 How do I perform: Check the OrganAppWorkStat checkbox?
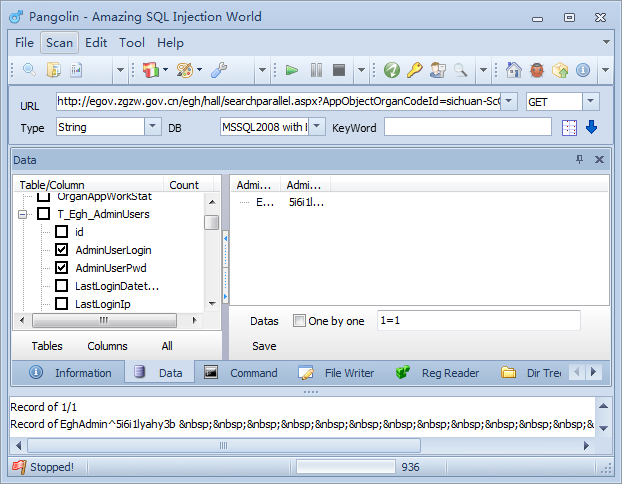click(x=44, y=197)
